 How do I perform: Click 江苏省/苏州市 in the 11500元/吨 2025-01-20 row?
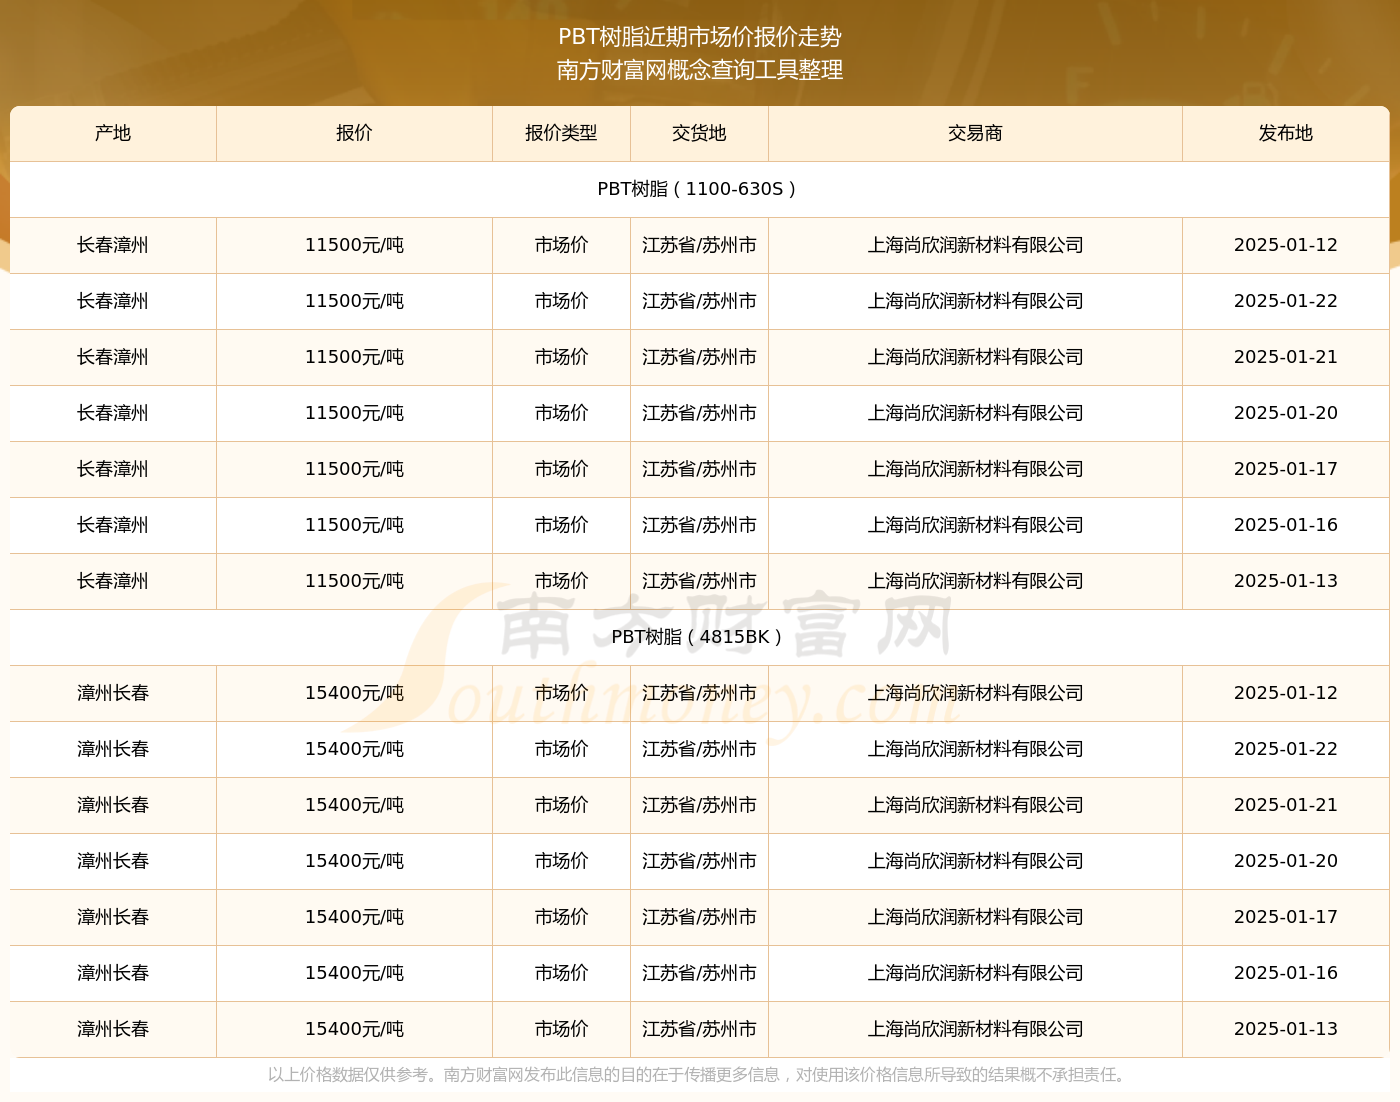[x=699, y=413]
